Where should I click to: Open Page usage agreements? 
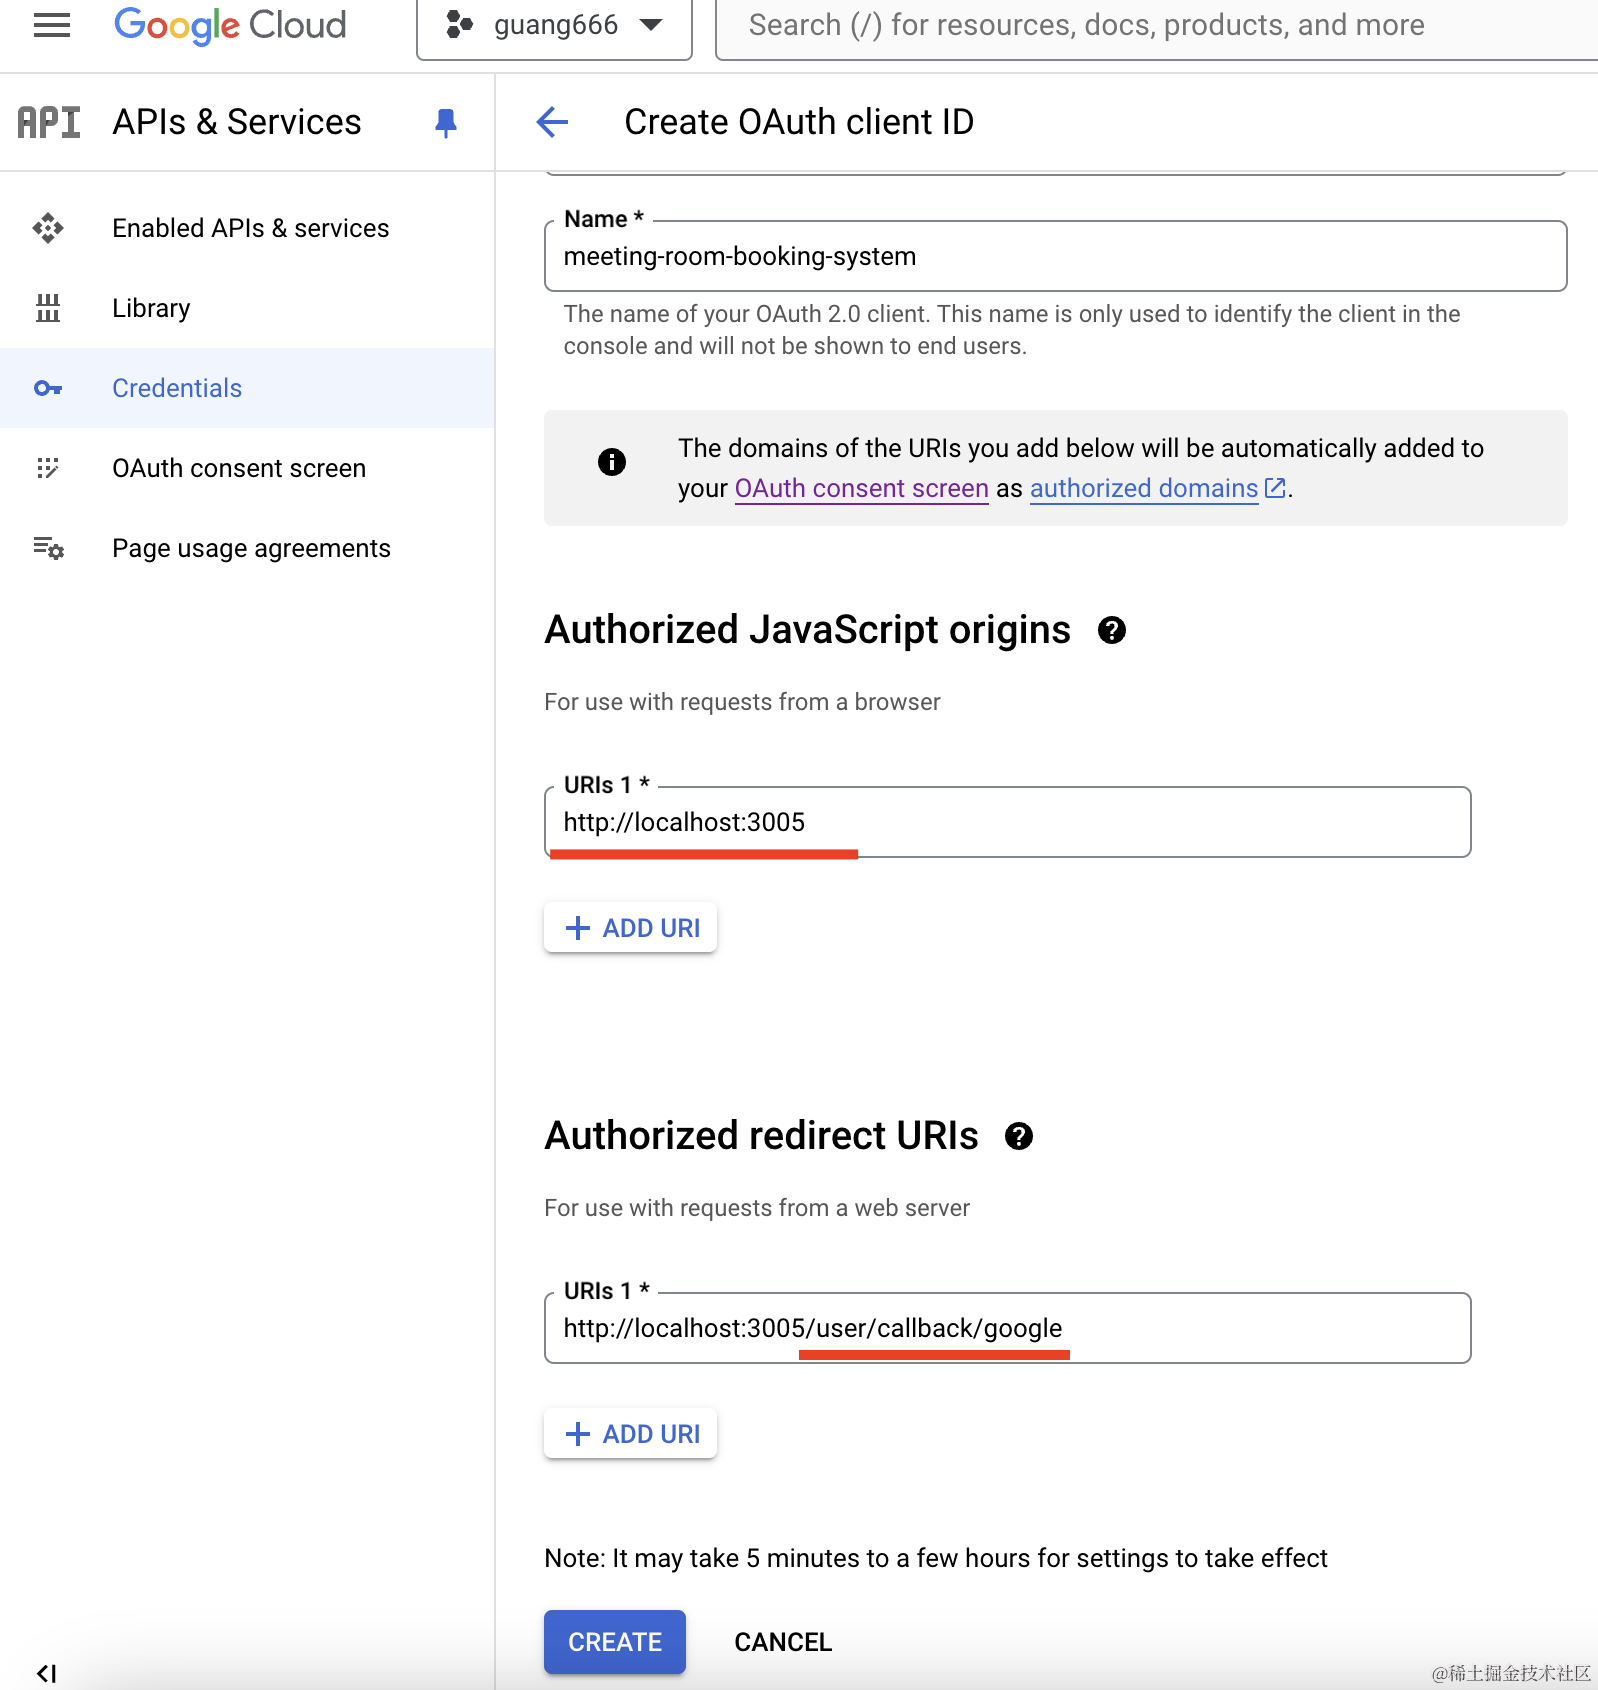pos(251,548)
